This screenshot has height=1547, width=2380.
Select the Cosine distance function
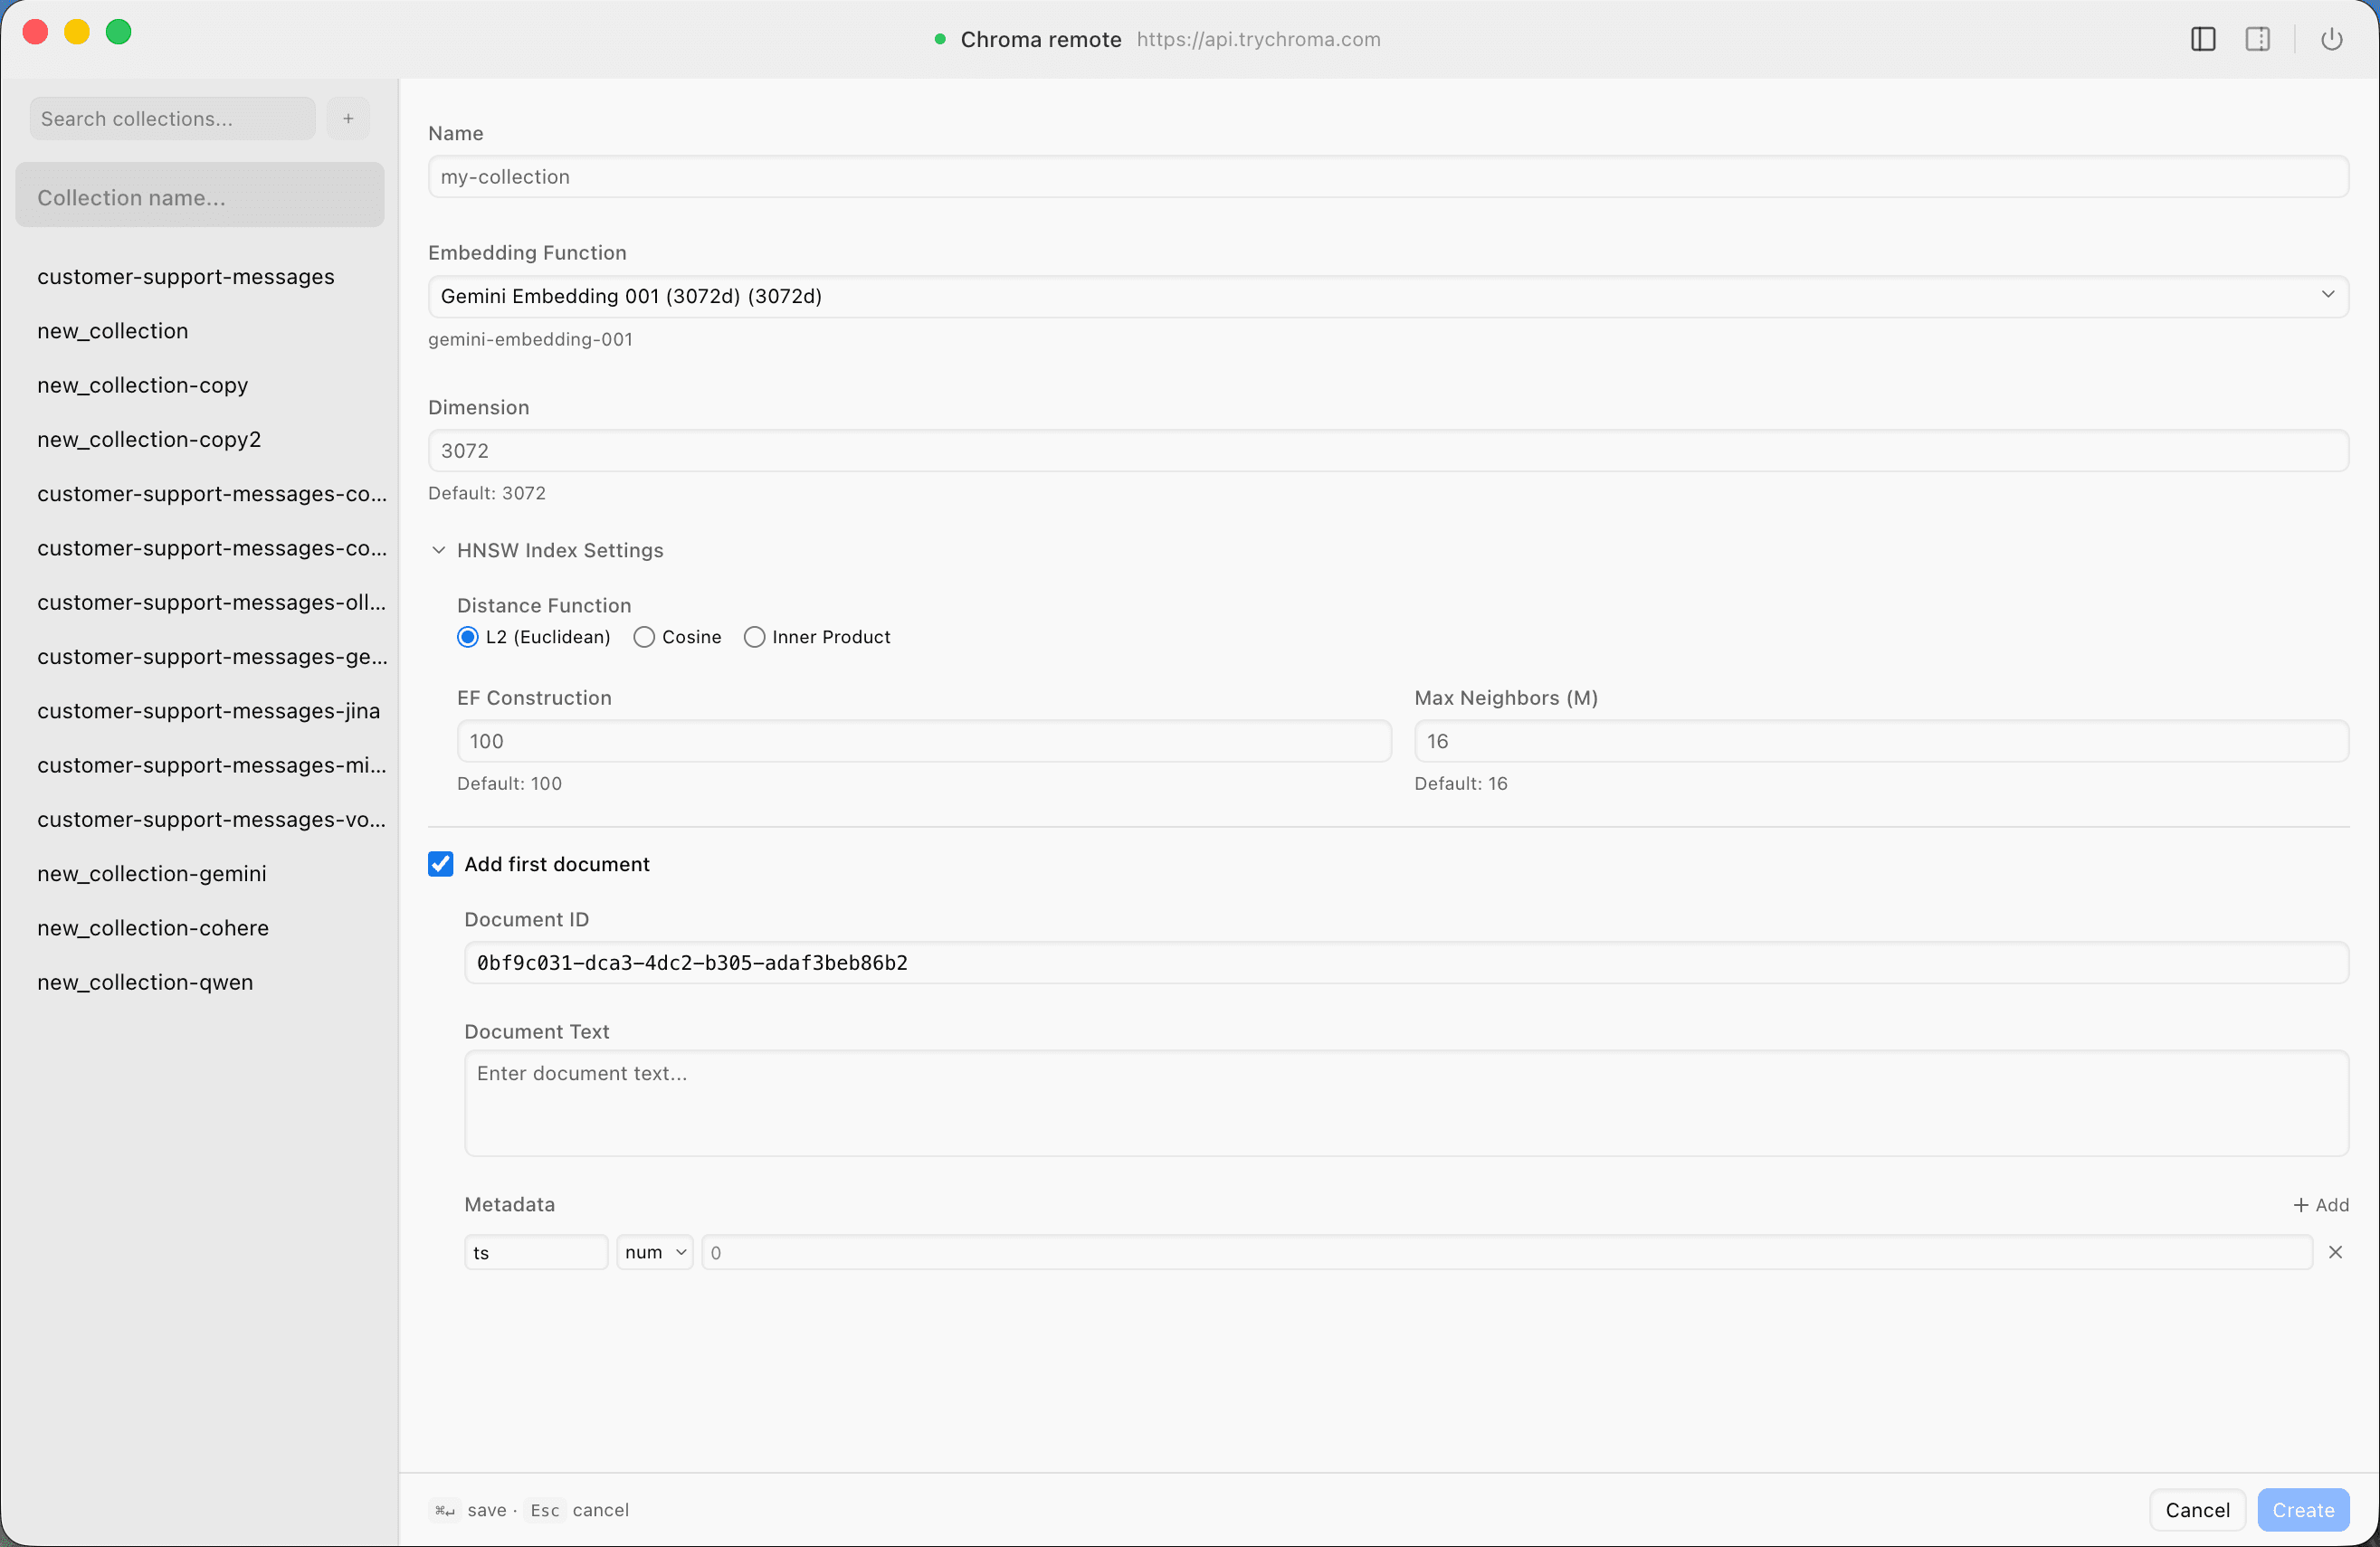point(644,637)
